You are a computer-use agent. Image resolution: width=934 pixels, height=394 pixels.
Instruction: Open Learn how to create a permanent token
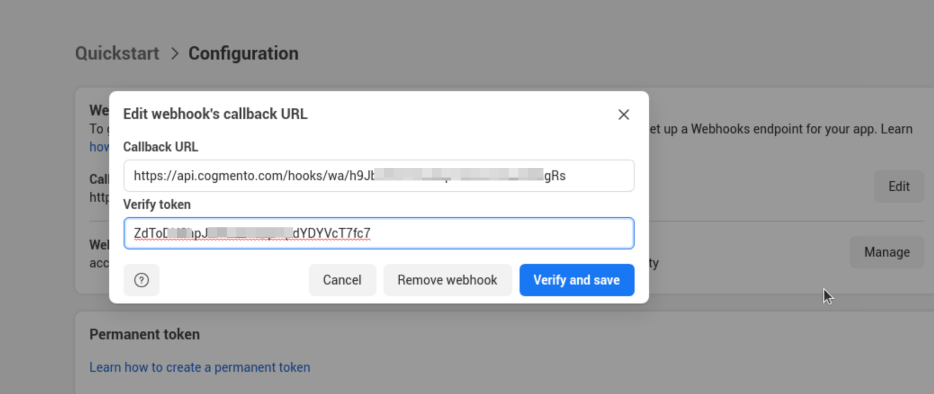[x=200, y=367]
